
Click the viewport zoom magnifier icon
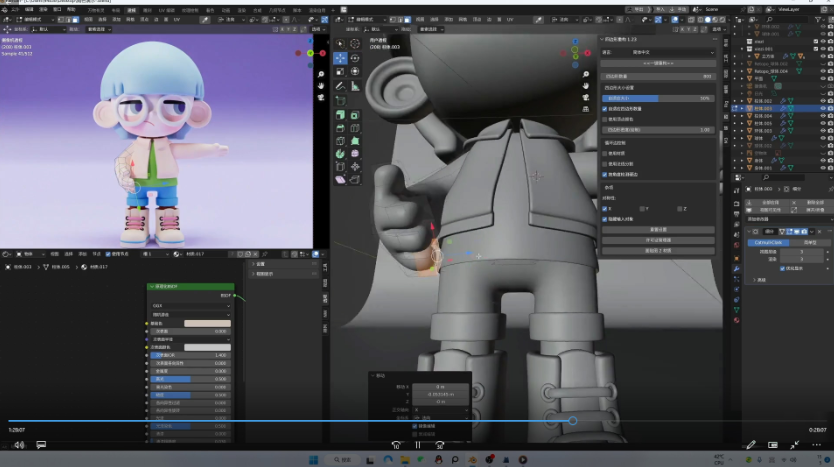point(586,74)
